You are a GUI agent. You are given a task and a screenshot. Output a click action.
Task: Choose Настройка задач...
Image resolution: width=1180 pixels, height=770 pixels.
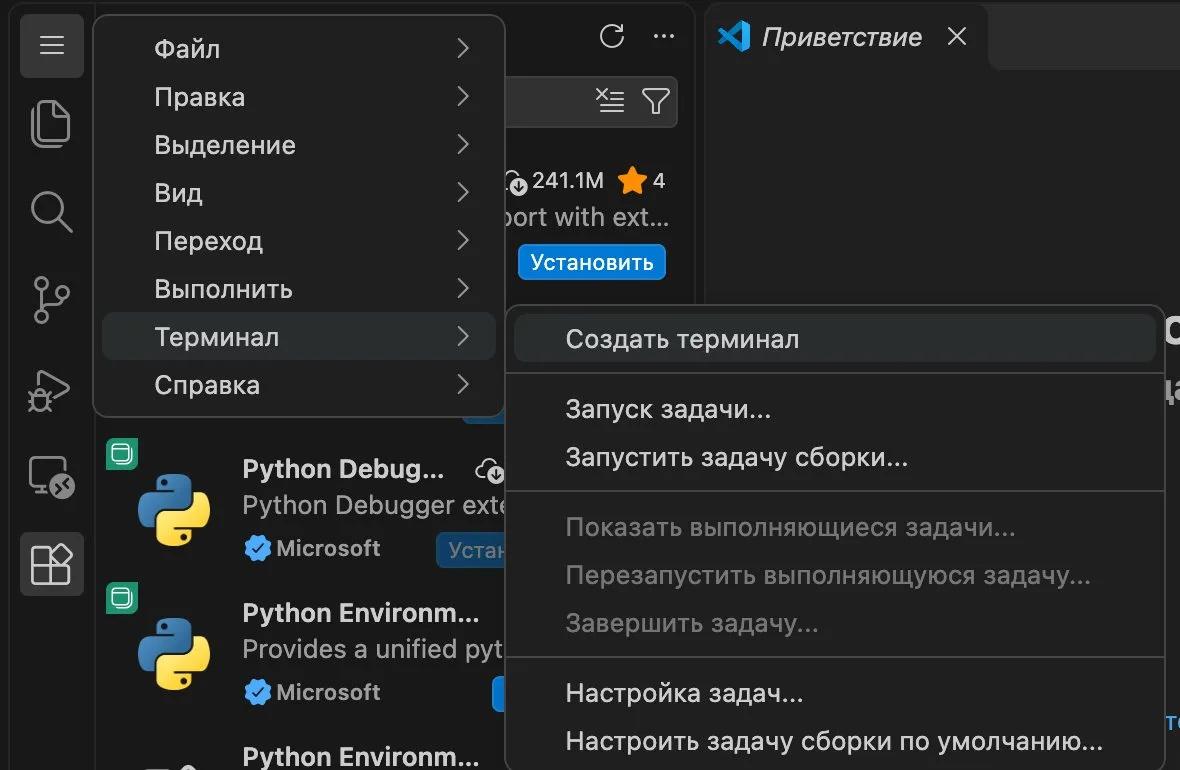[835, 692]
